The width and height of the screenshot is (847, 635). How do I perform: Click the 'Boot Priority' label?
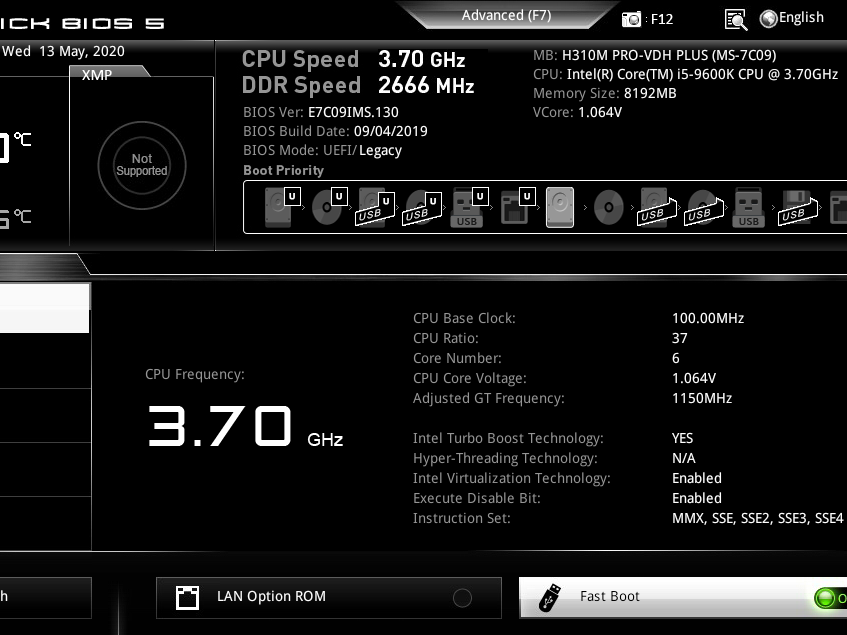284,171
